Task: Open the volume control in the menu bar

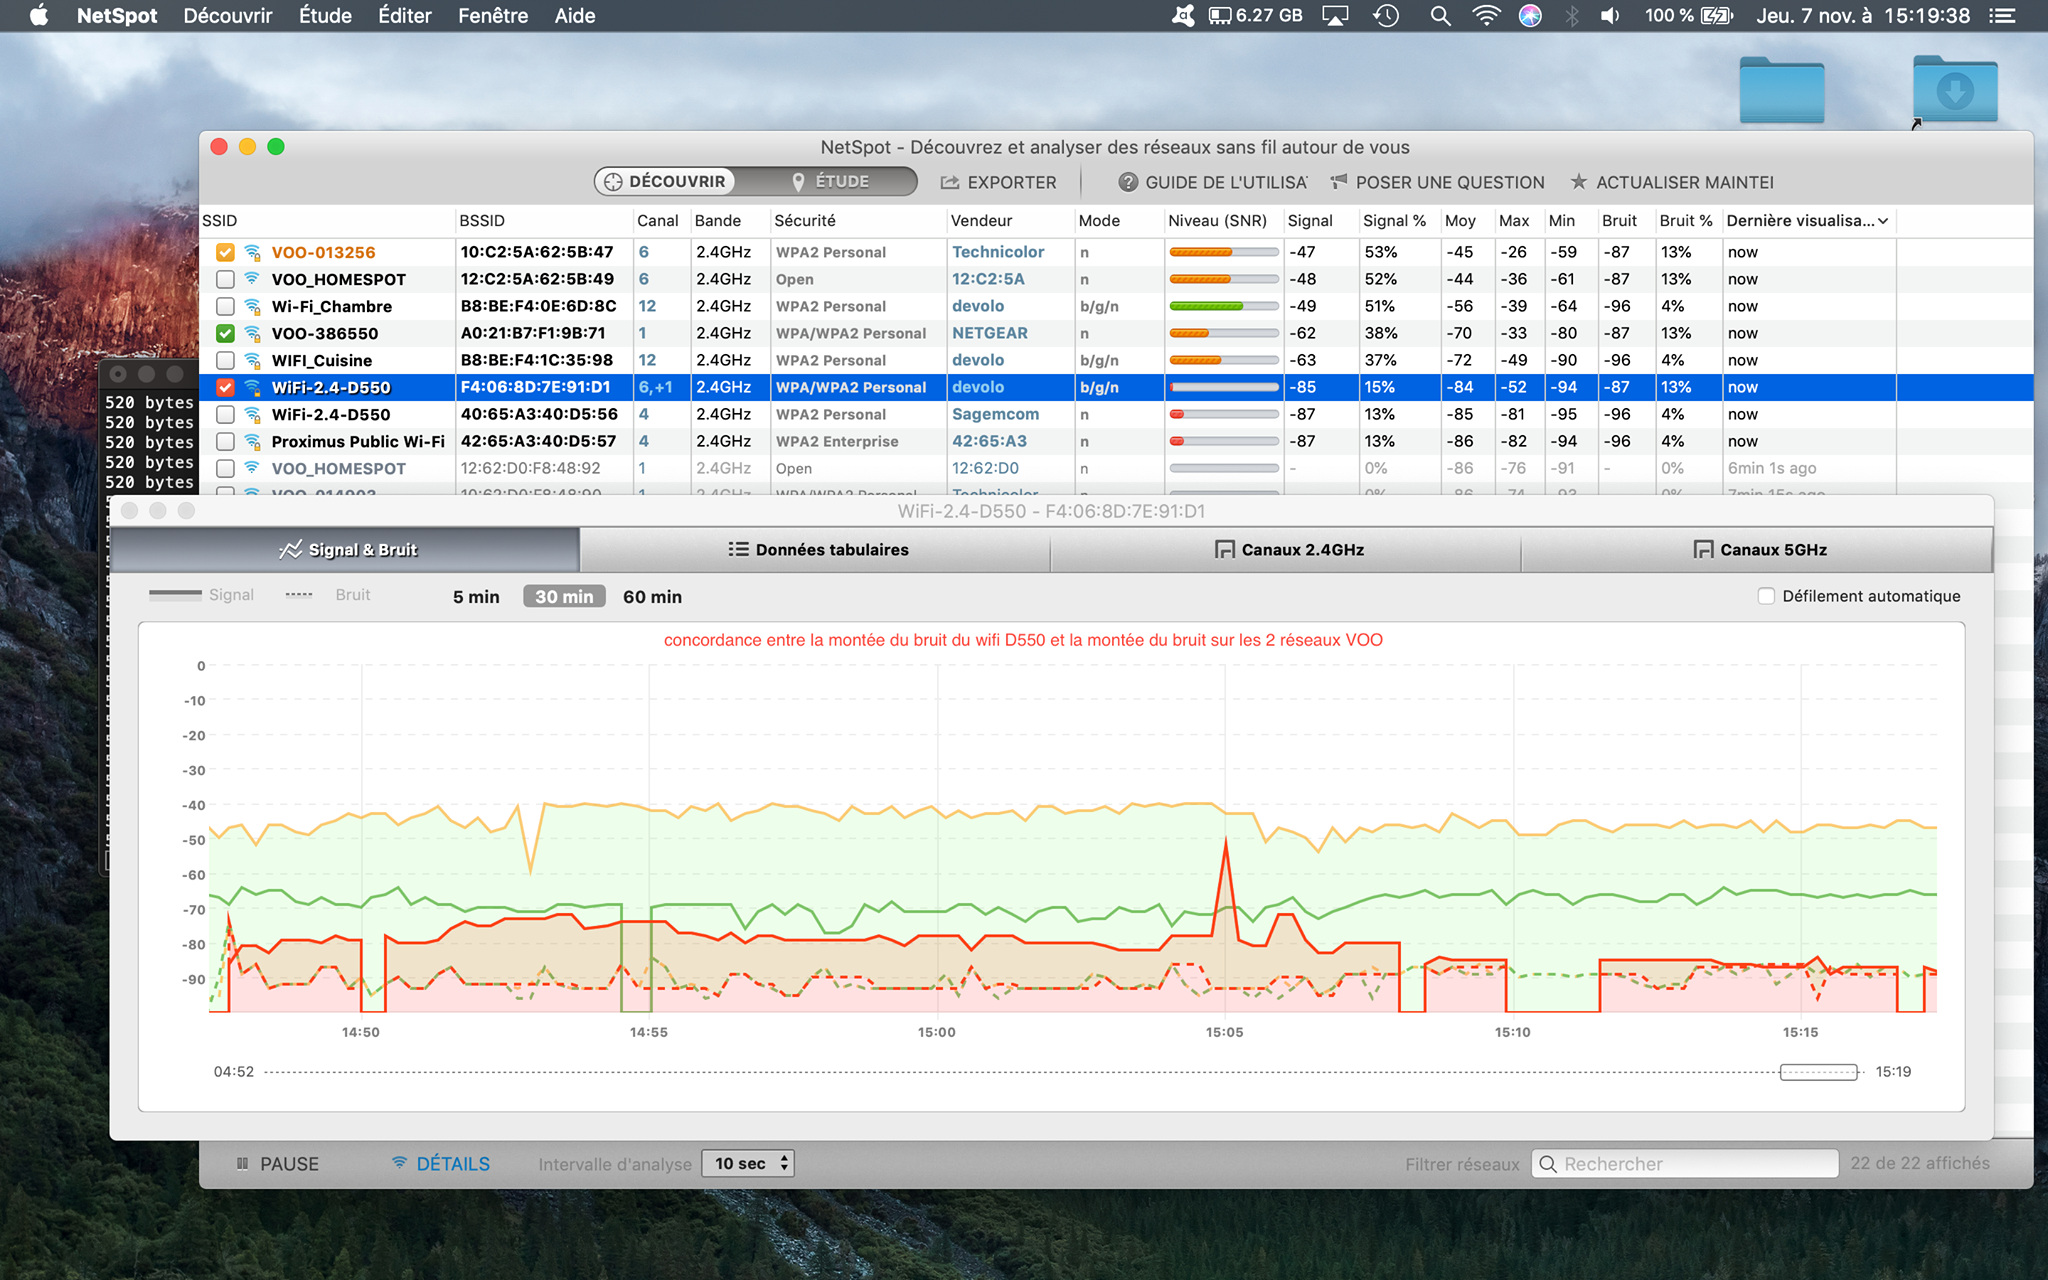Action: pos(1609,15)
